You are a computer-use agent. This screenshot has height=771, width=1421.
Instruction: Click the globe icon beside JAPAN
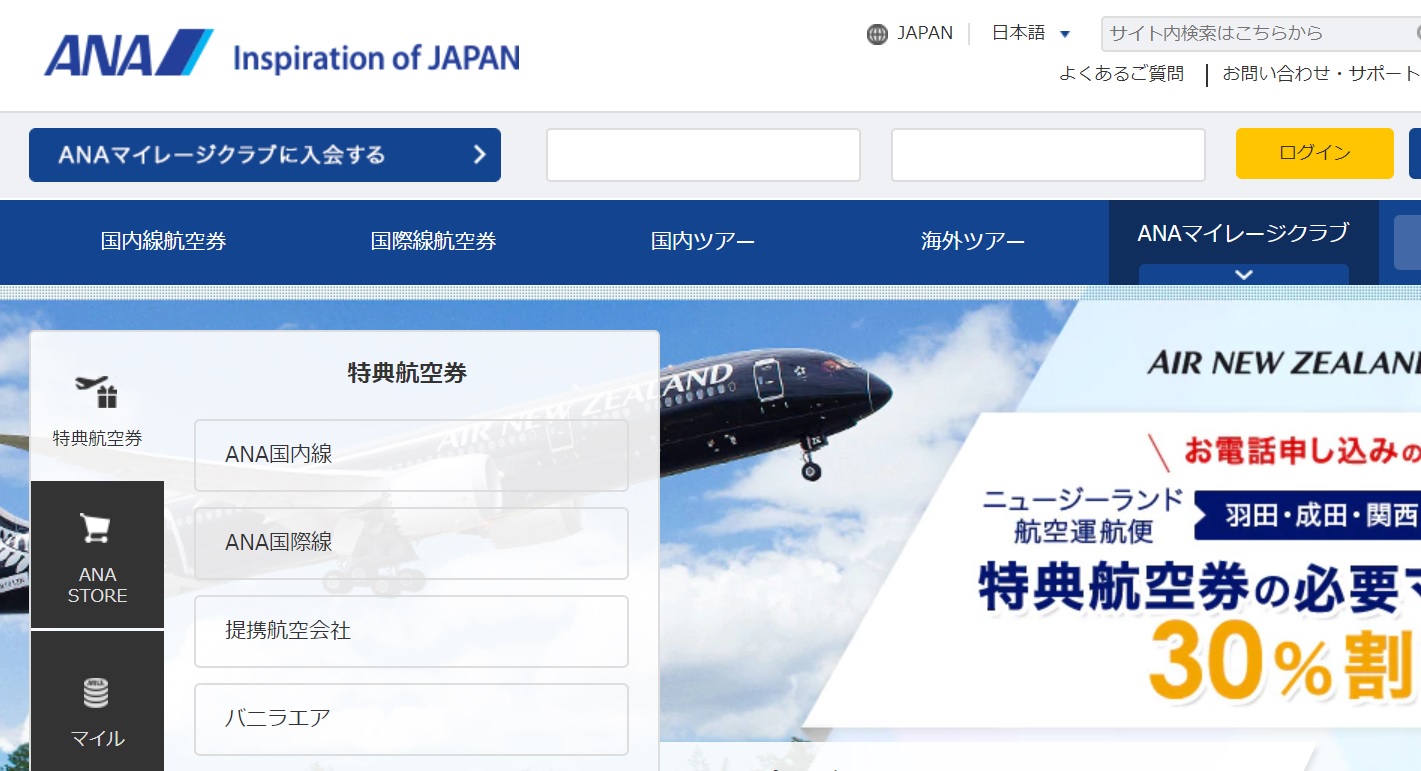coord(877,34)
